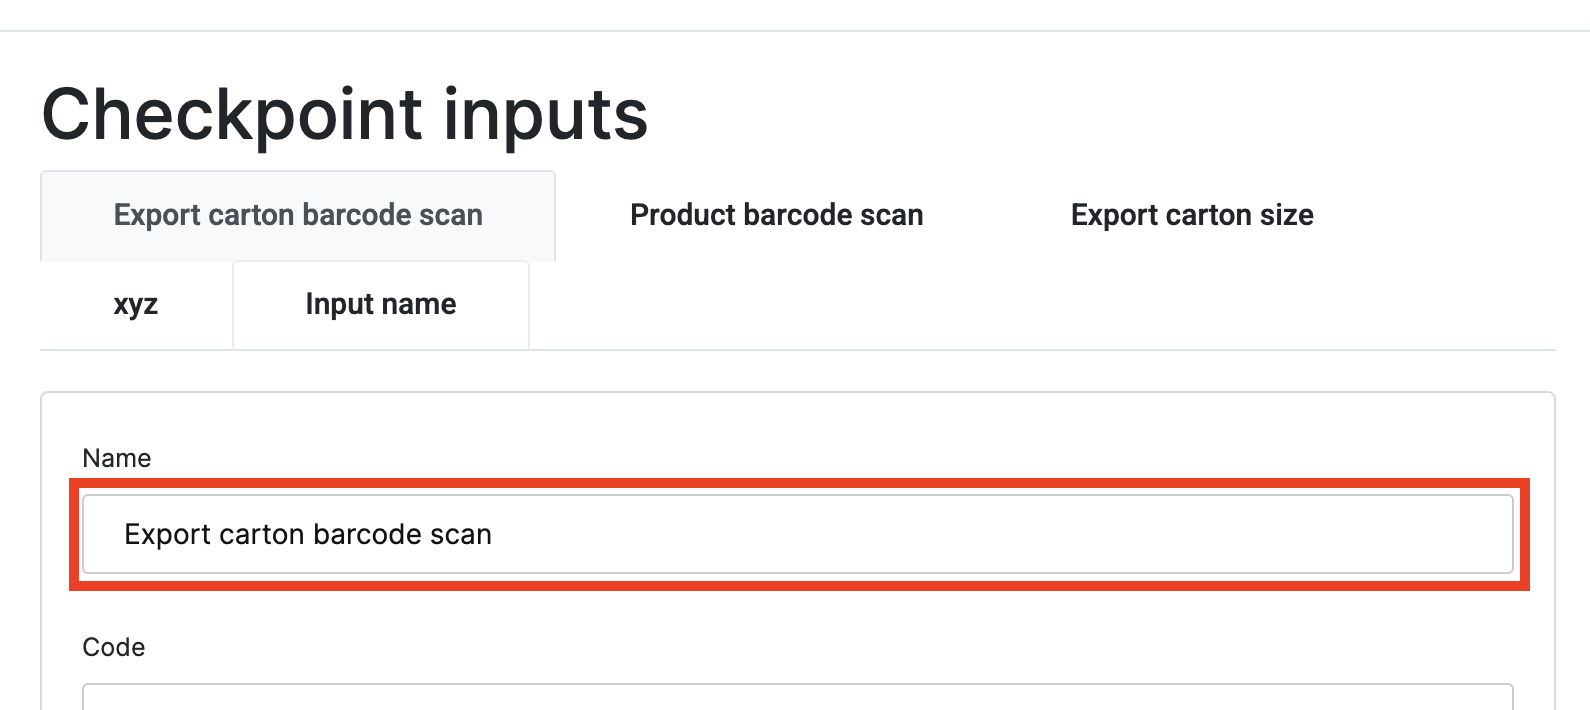
Task: Click the Name field label
Action: (117, 458)
